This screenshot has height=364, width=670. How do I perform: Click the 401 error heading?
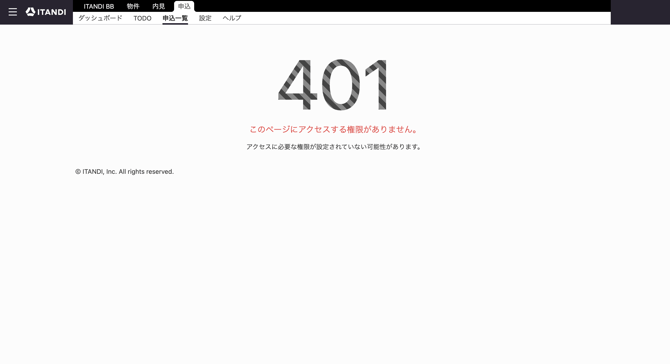point(333,85)
